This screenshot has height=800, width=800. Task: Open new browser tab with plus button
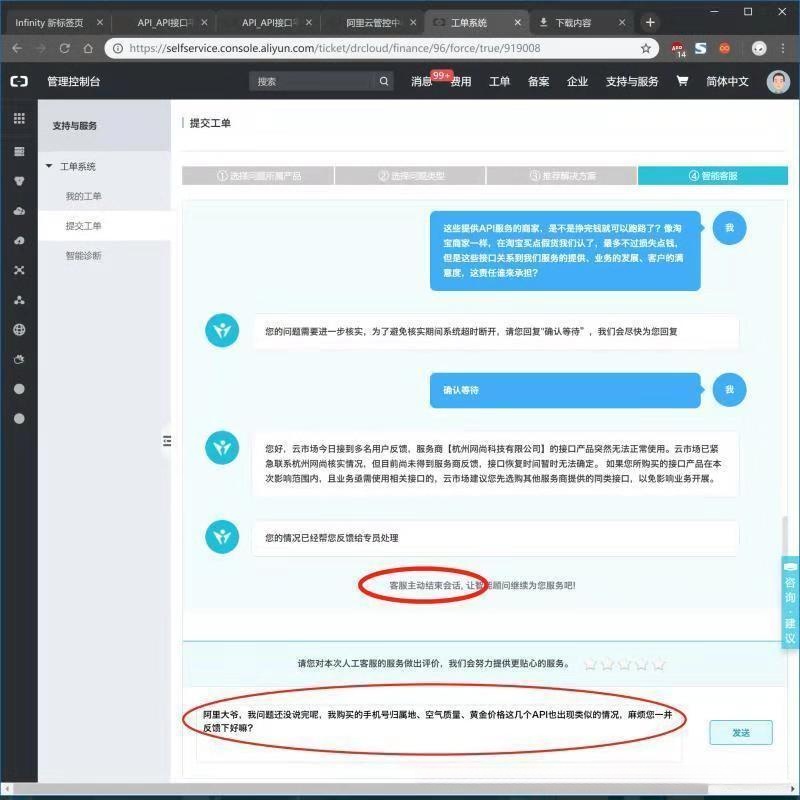coord(650,23)
